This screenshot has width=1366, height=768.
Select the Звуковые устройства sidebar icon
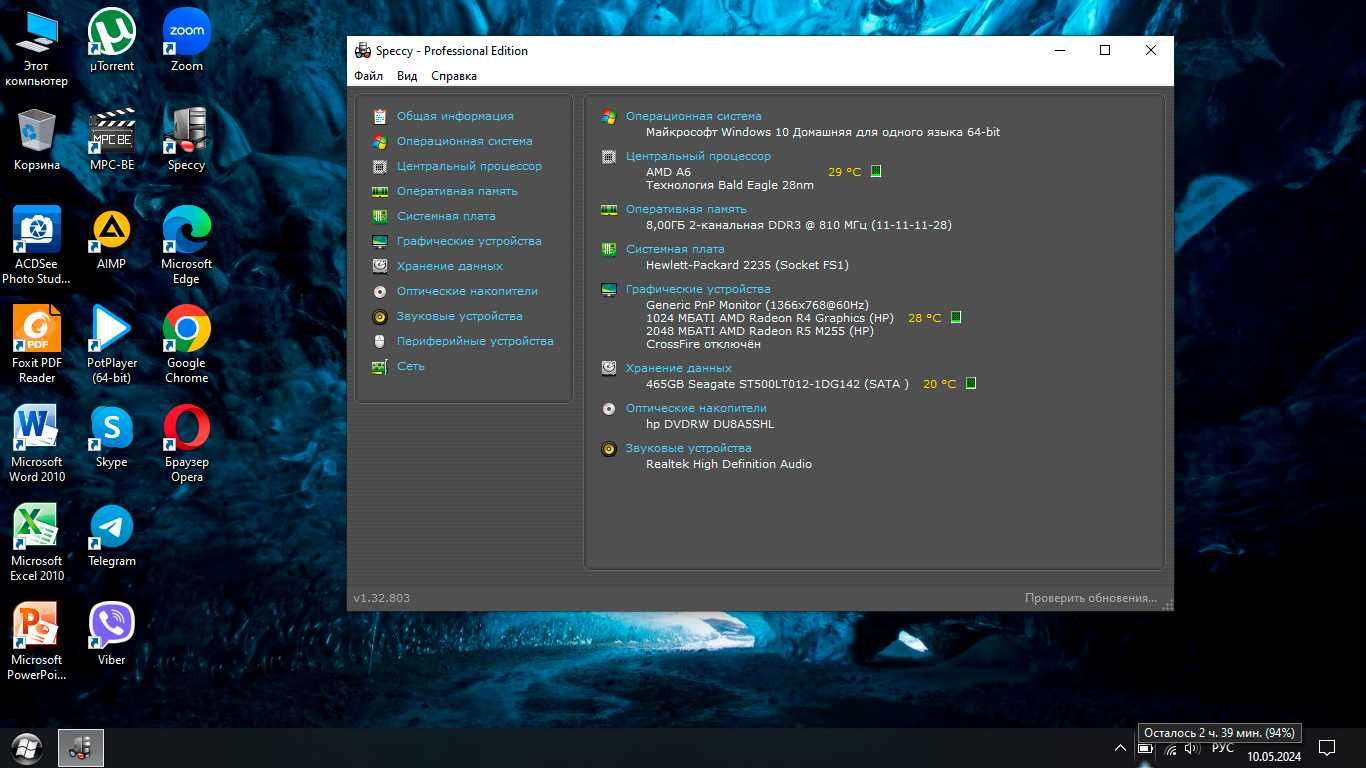point(379,316)
